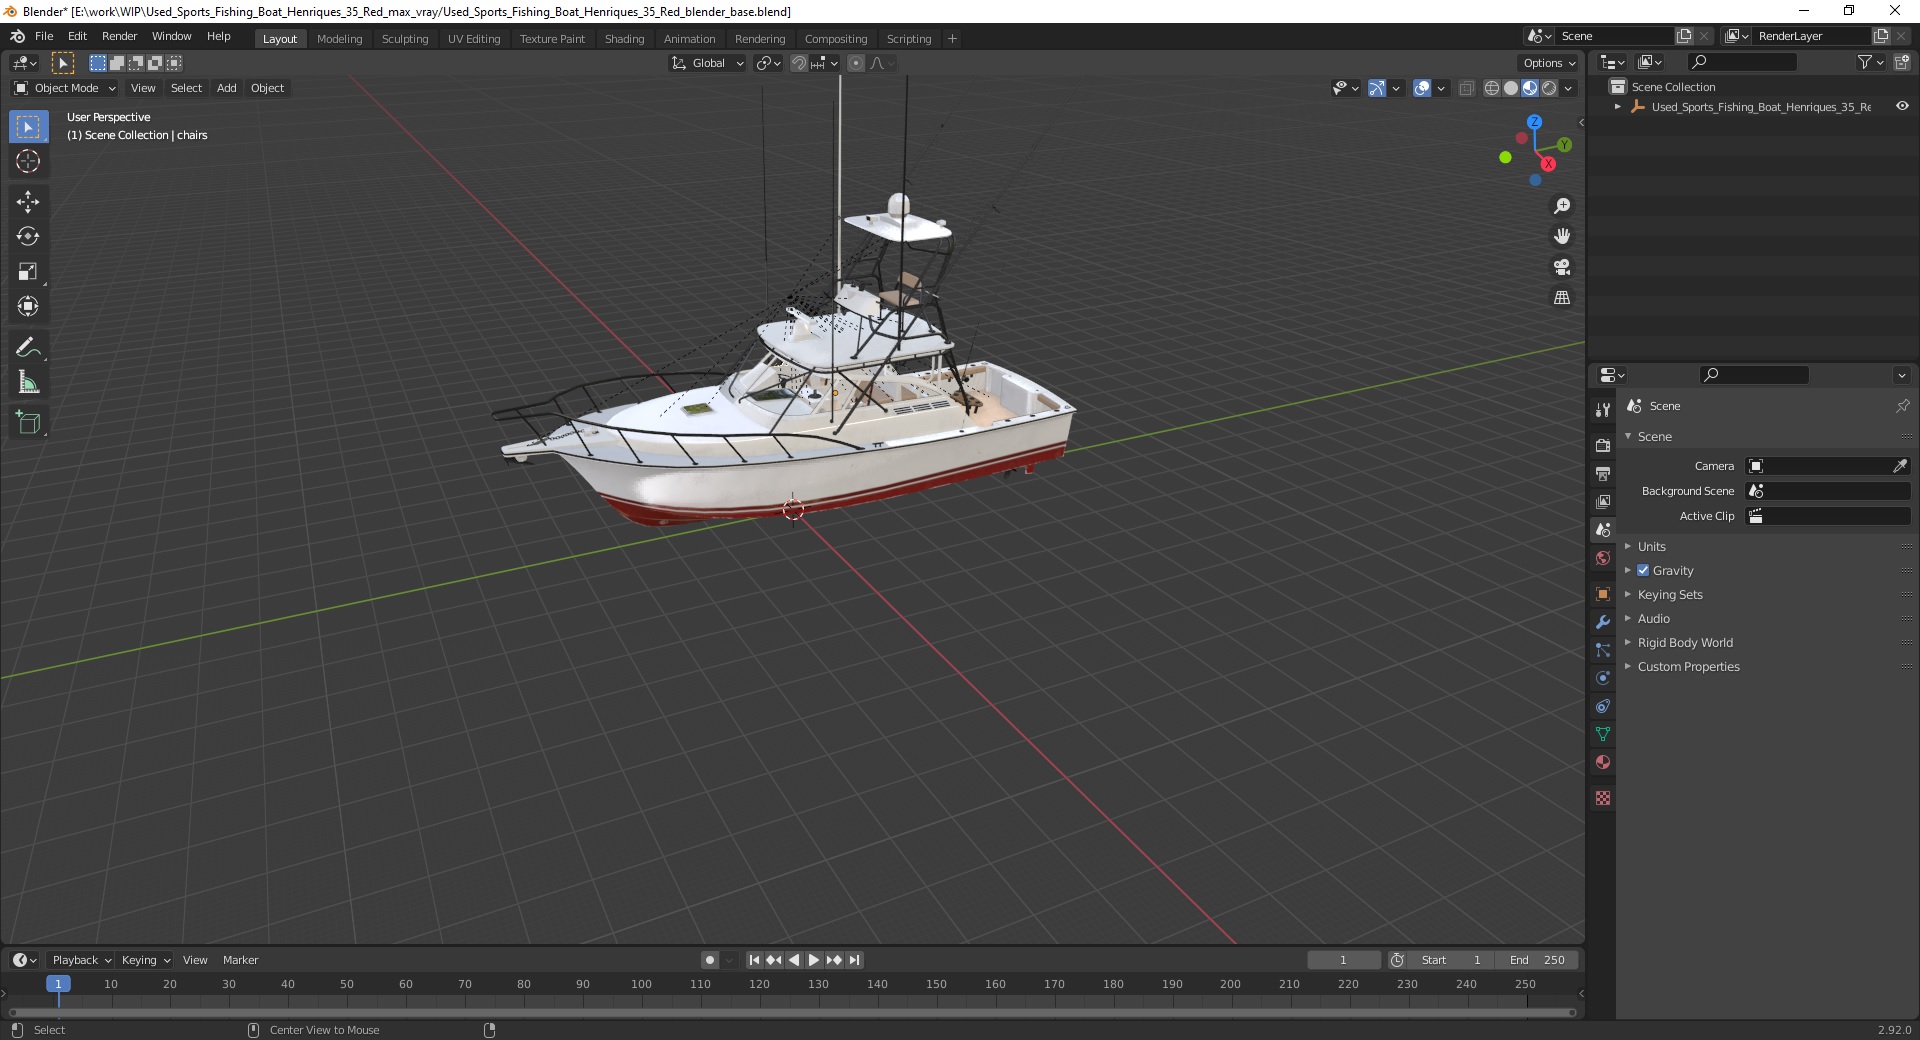Open the Physics properties tab
1920x1040 pixels.
[x=1603, y=678]
